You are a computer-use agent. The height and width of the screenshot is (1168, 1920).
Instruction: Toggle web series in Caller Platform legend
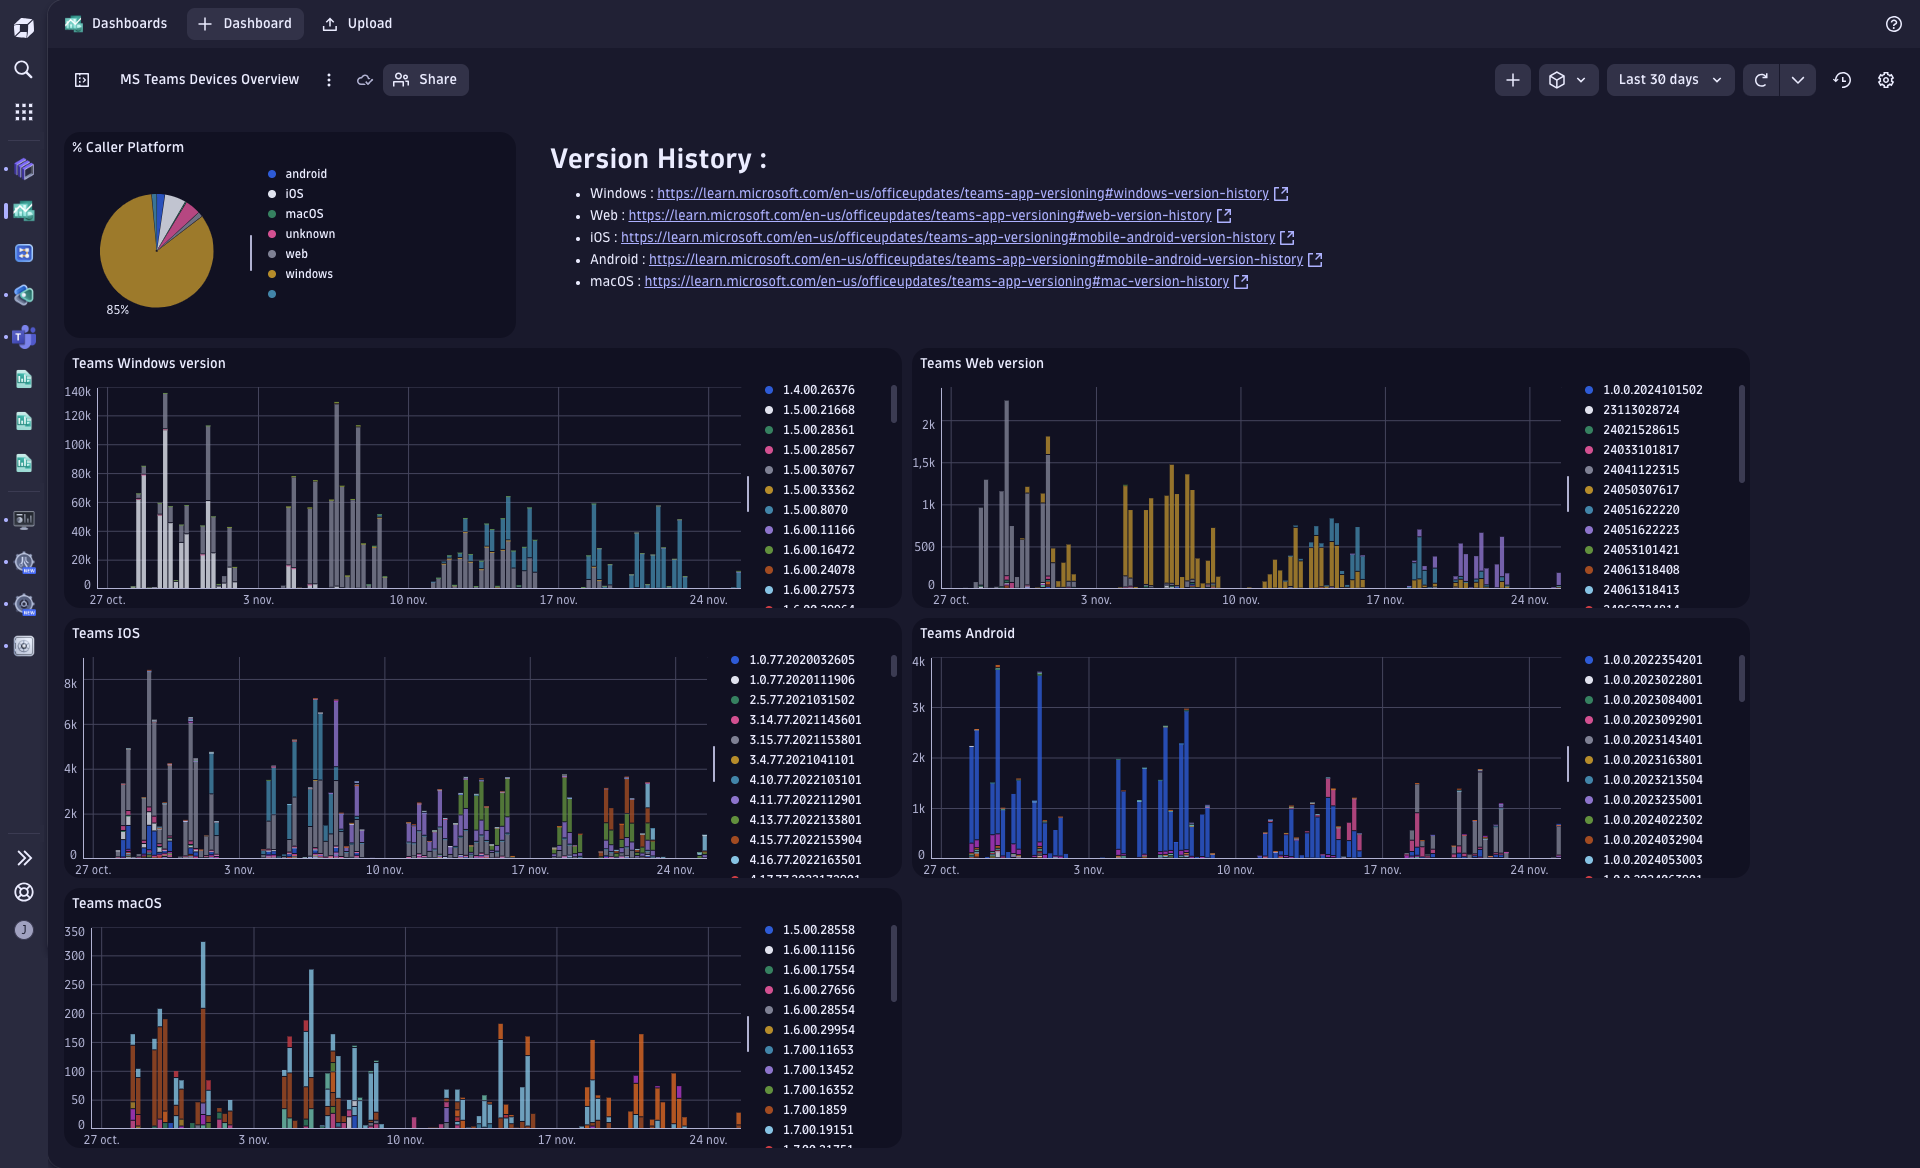(x=288, y=254)
